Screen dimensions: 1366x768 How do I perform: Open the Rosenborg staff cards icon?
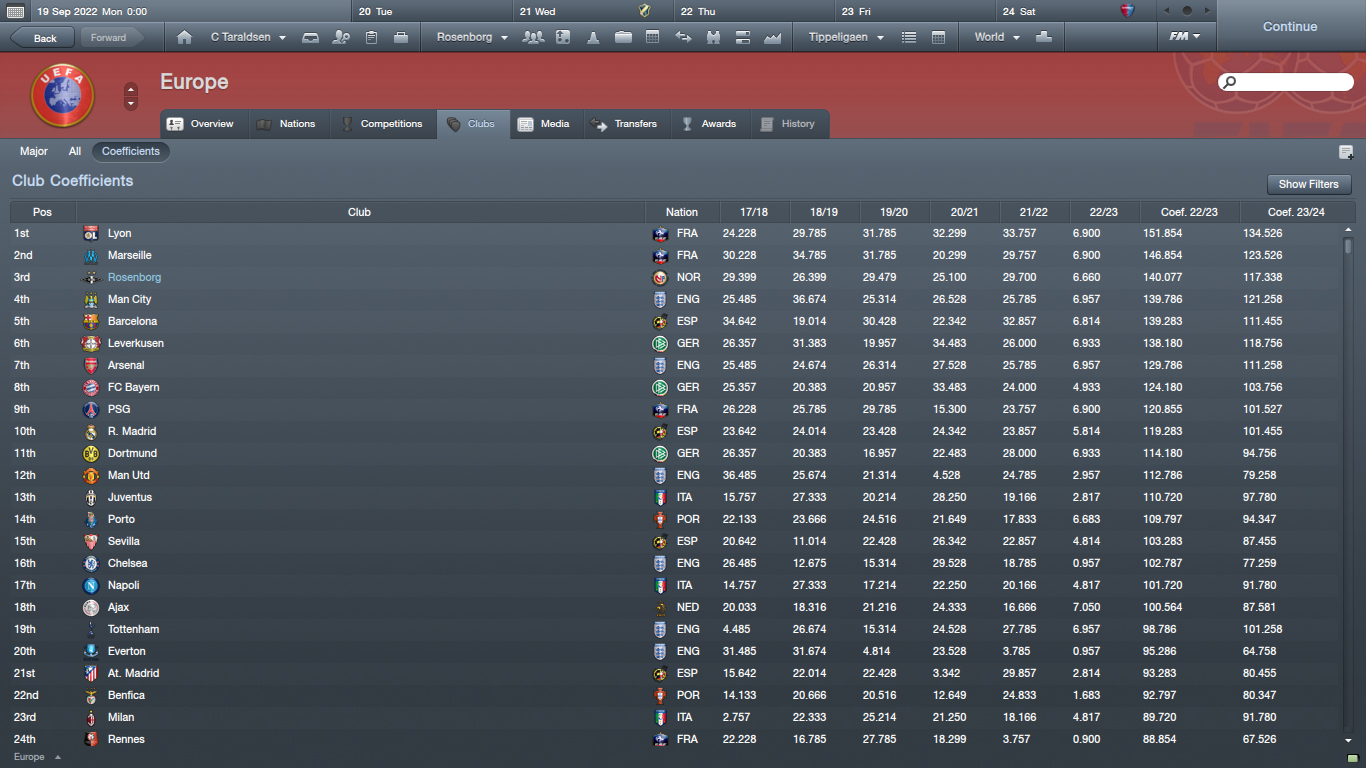click(743, 37)
